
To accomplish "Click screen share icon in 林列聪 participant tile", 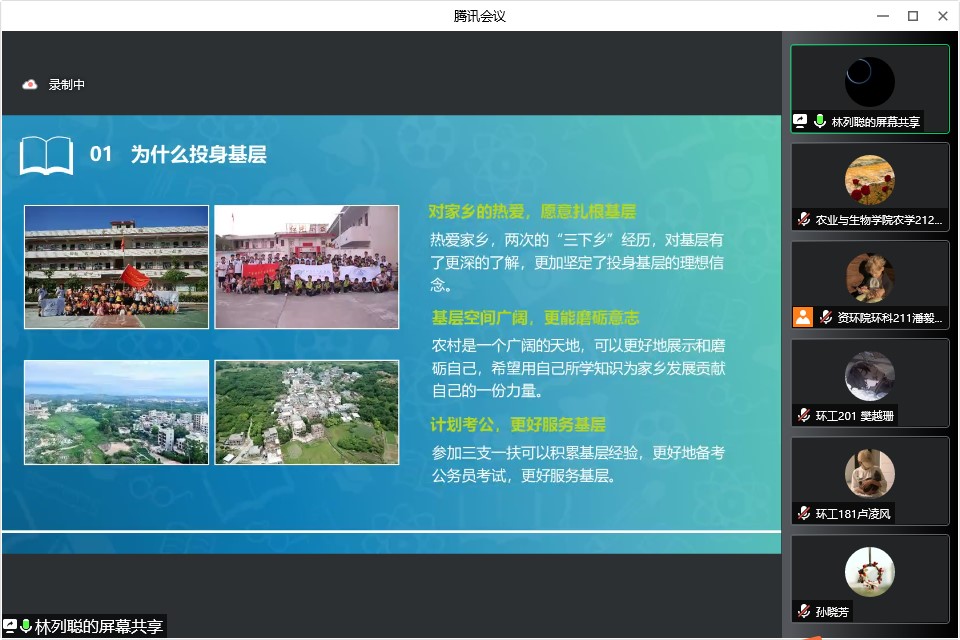I will pos(800,121).
